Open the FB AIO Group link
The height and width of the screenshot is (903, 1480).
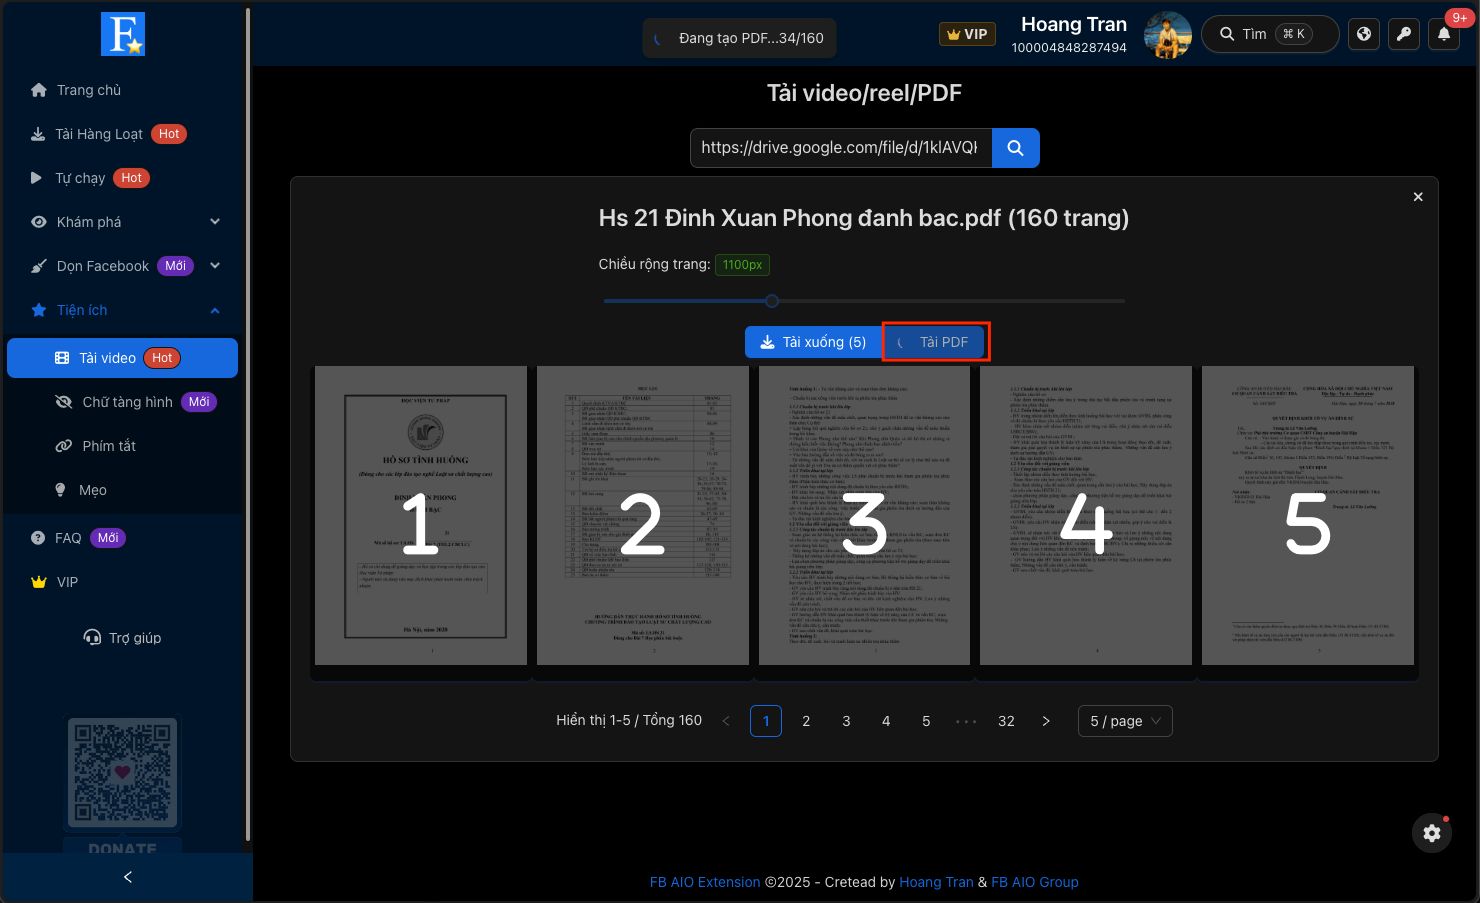pos(1035,882)
